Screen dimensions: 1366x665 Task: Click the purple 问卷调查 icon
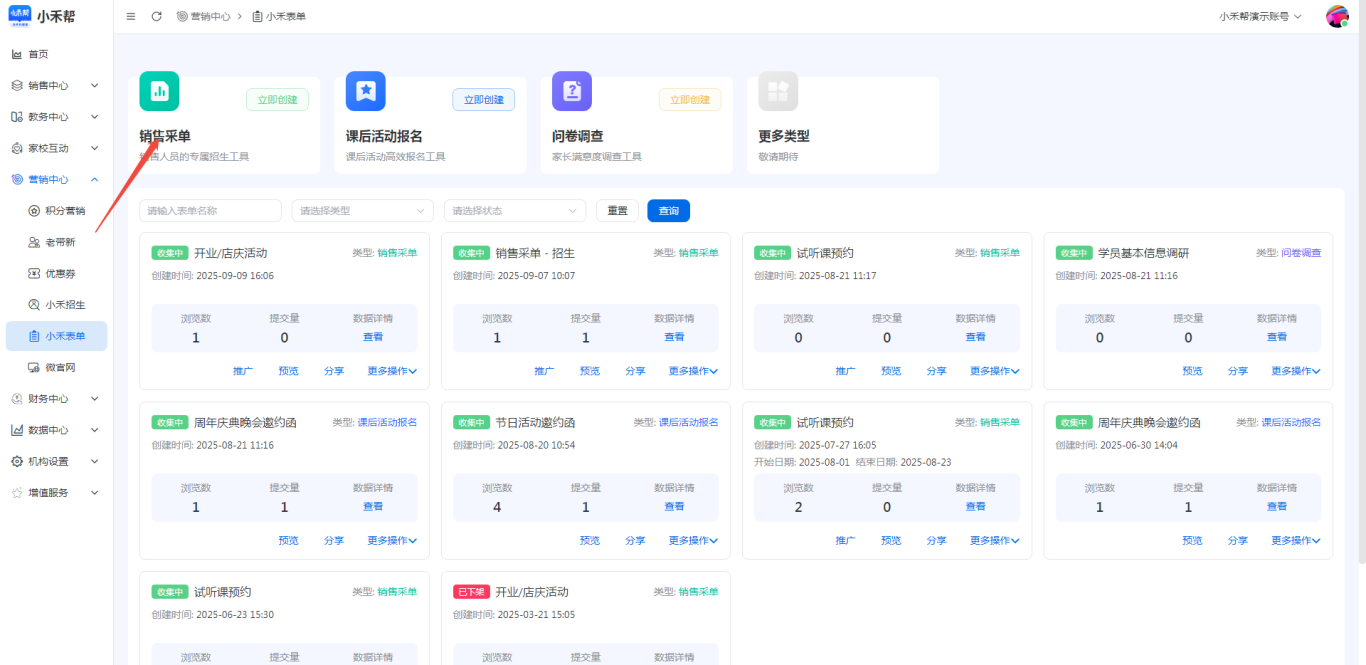pos(572,91)
